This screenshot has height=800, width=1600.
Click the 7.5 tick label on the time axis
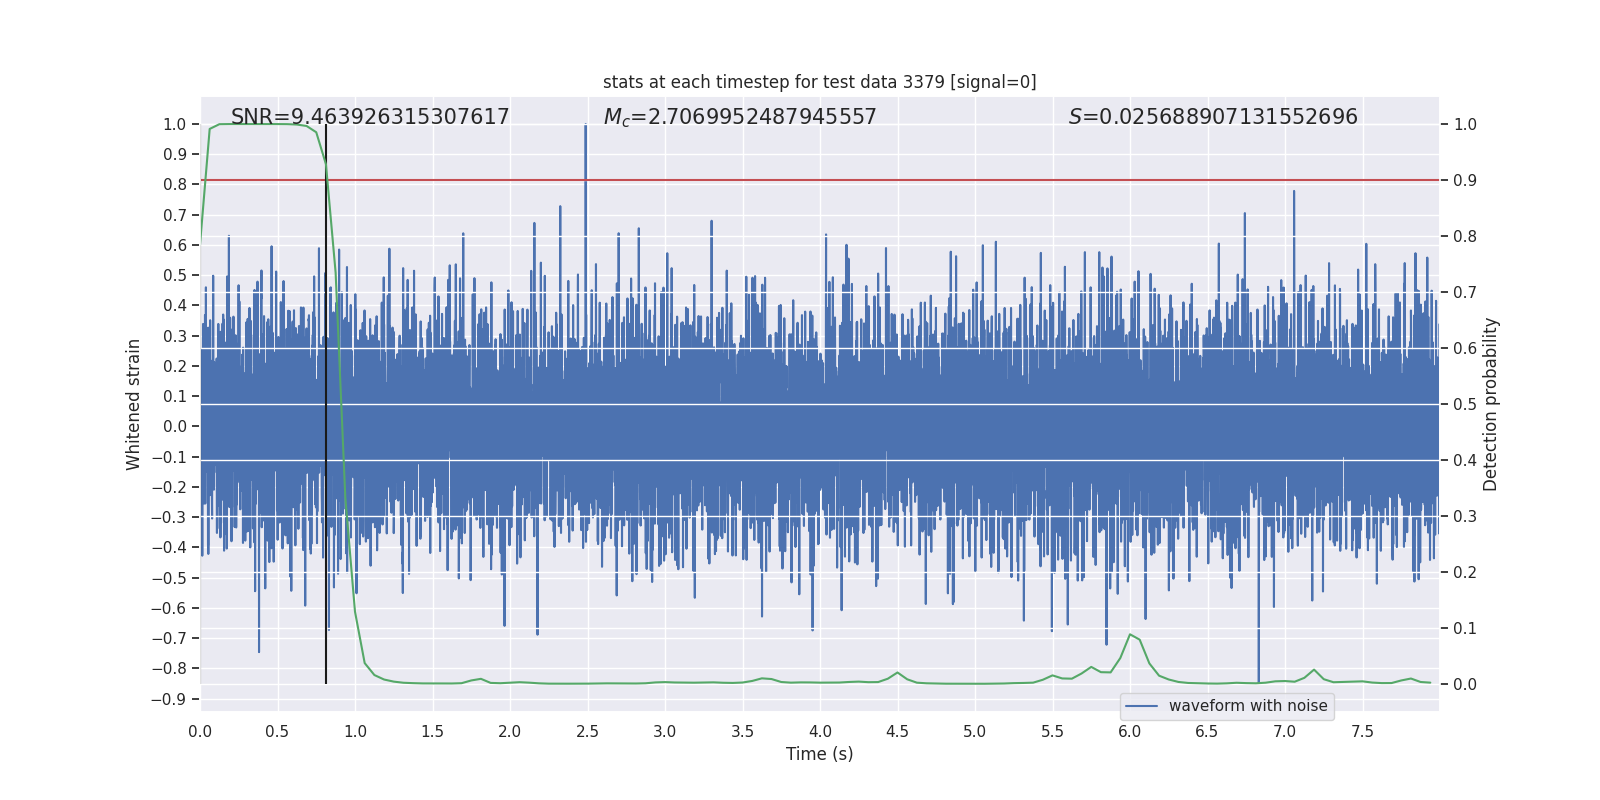(x=1362, y=731)
